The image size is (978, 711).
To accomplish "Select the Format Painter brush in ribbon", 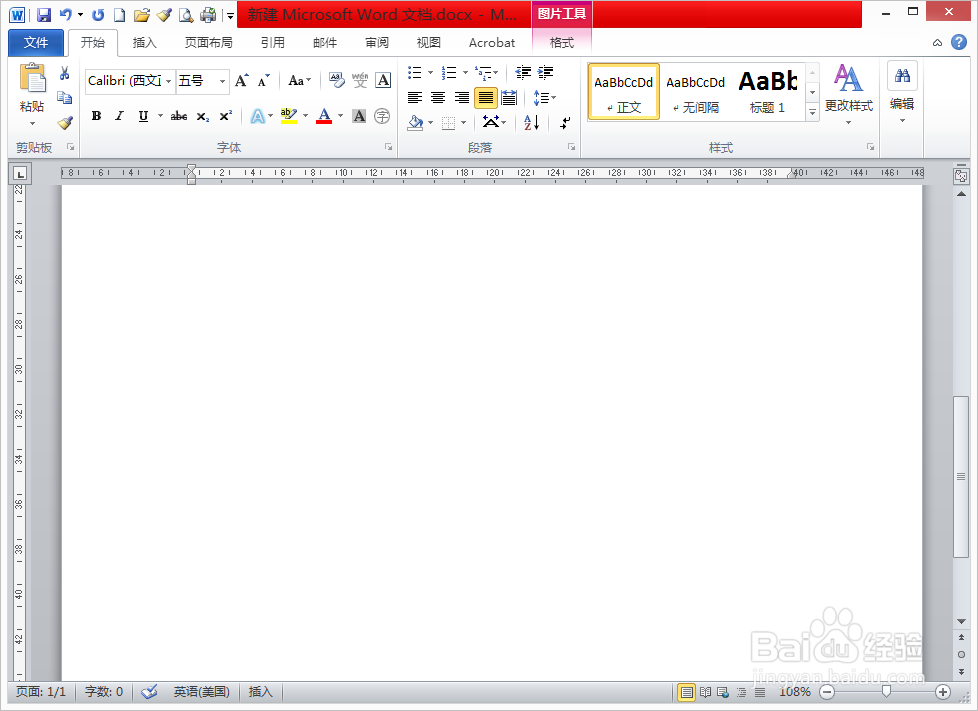I will pos(64,123).
